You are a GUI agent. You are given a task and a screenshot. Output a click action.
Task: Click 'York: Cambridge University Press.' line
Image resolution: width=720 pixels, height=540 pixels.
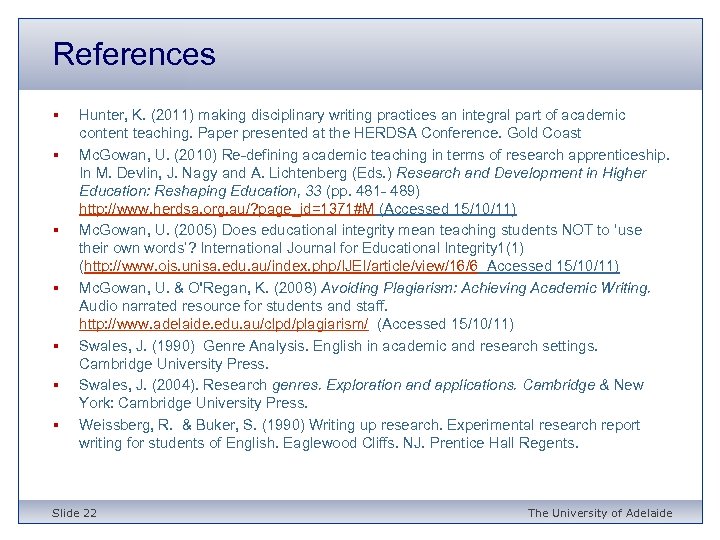pyautogui.click(x=193, y=403)
